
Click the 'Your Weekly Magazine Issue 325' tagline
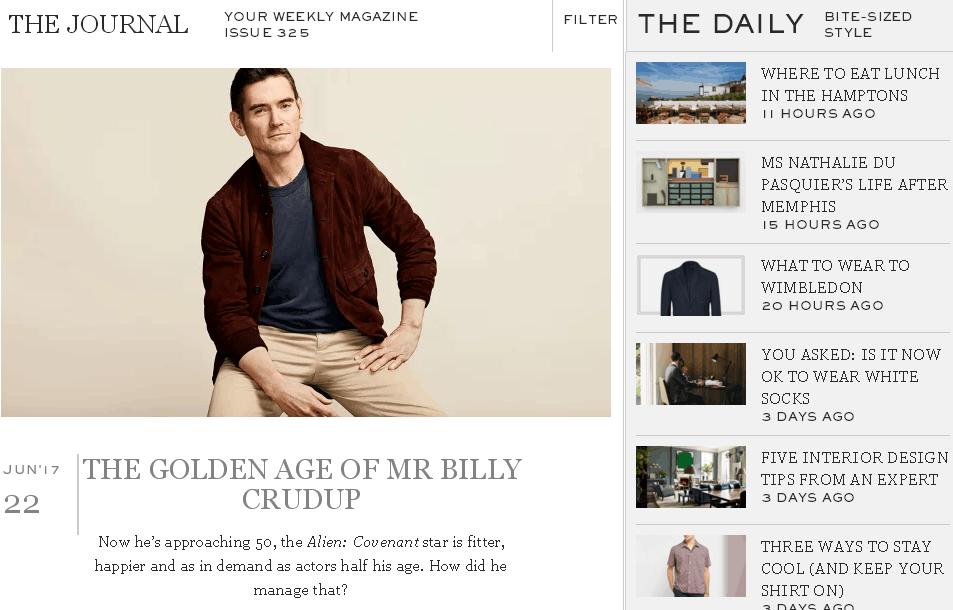pyautogui.click(x=321, y=24)
